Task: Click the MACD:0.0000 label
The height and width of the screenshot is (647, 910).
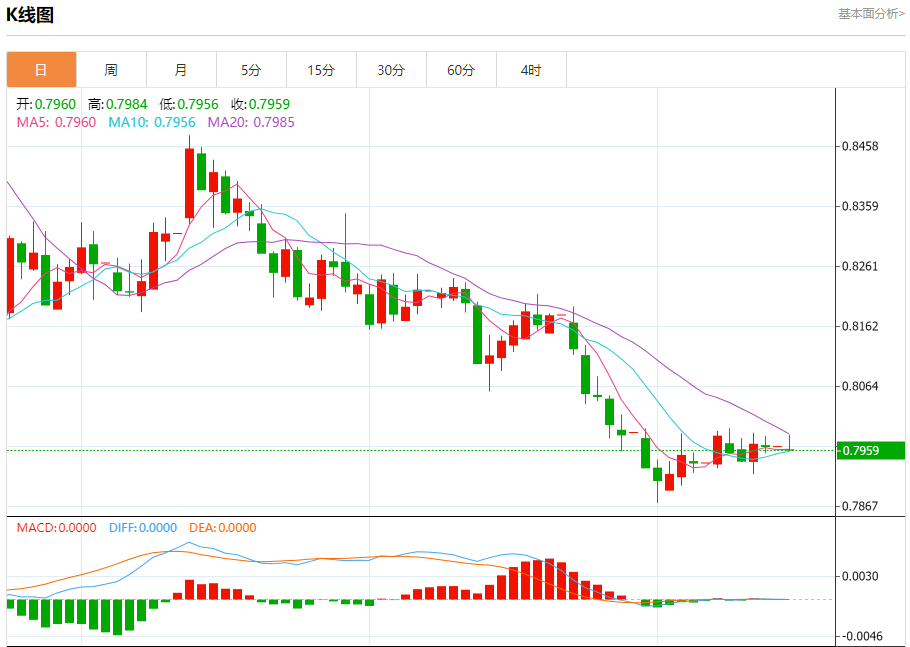Action: 56,527
